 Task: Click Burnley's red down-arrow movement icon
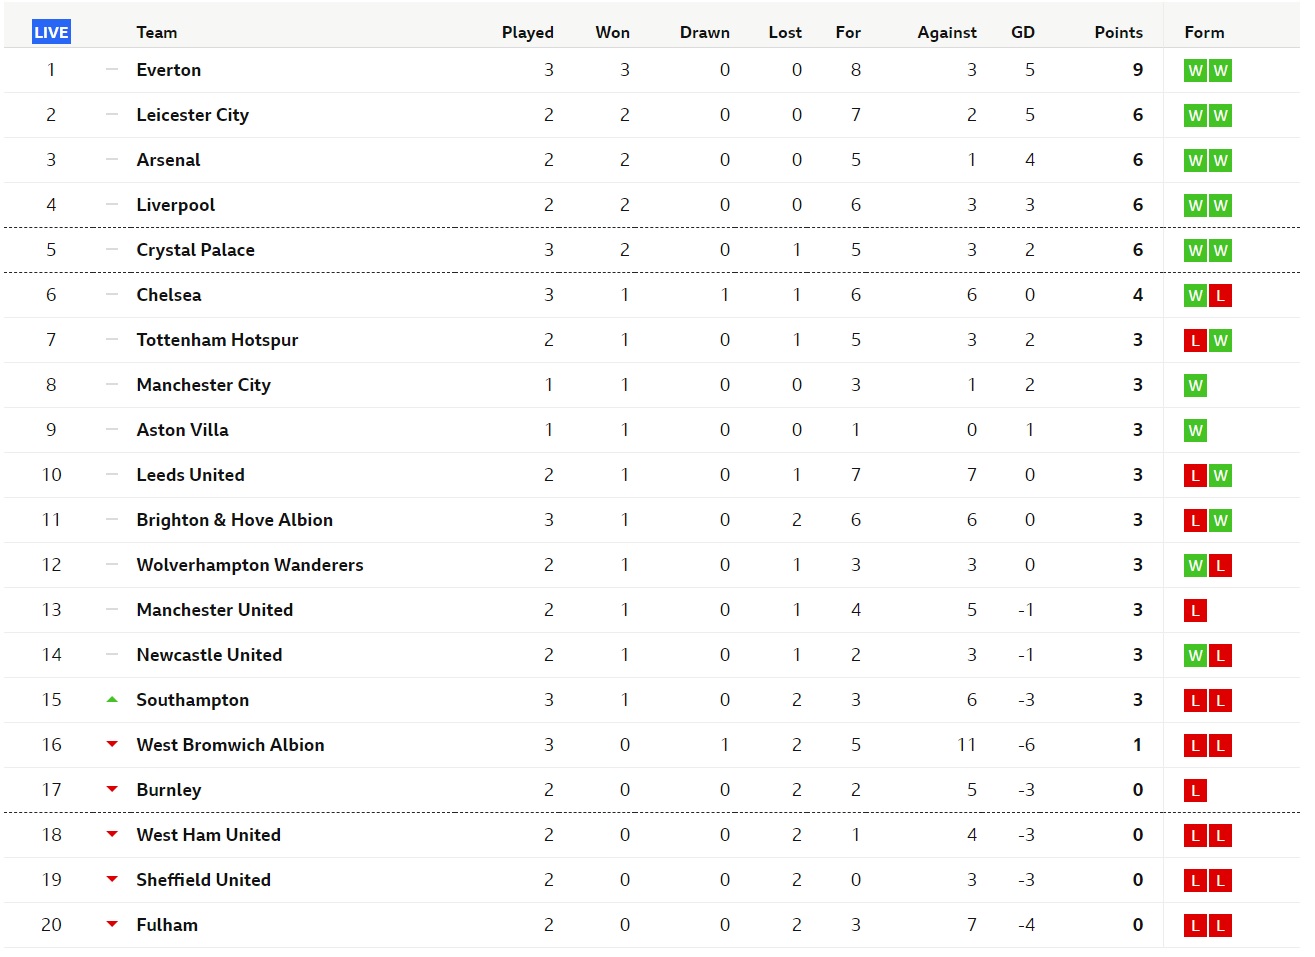112,789
